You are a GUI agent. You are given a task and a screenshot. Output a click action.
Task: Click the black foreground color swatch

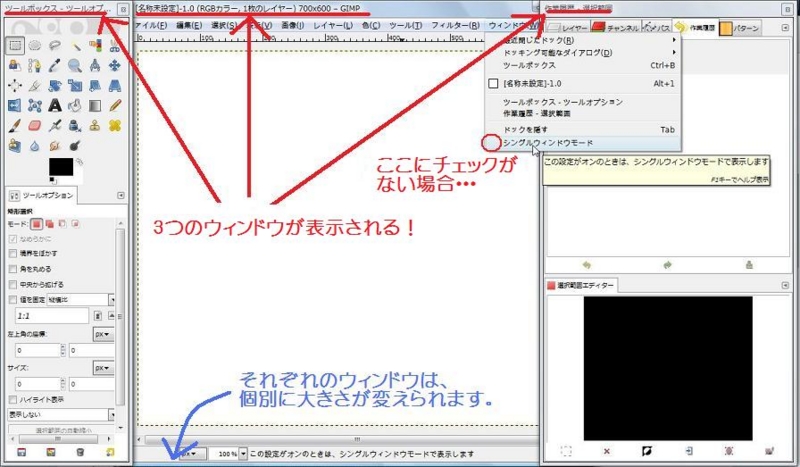click(61, 166)
